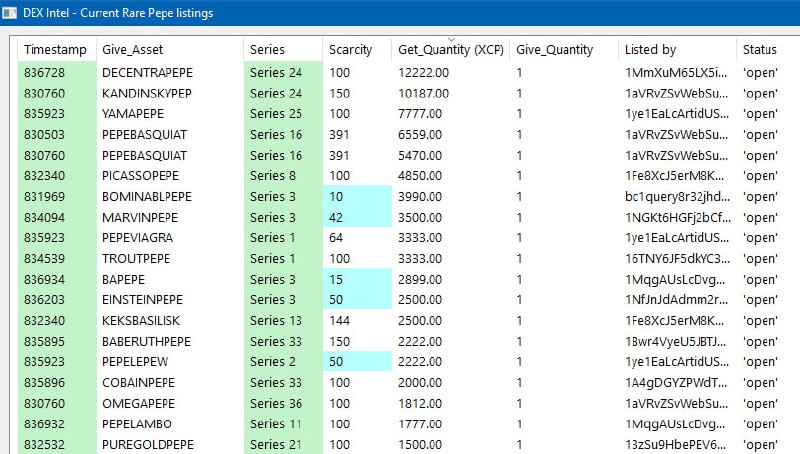The height and width of the screenshot is (454, 800).
Task: Click the Series 21 cell
Action: coord(283,444)
